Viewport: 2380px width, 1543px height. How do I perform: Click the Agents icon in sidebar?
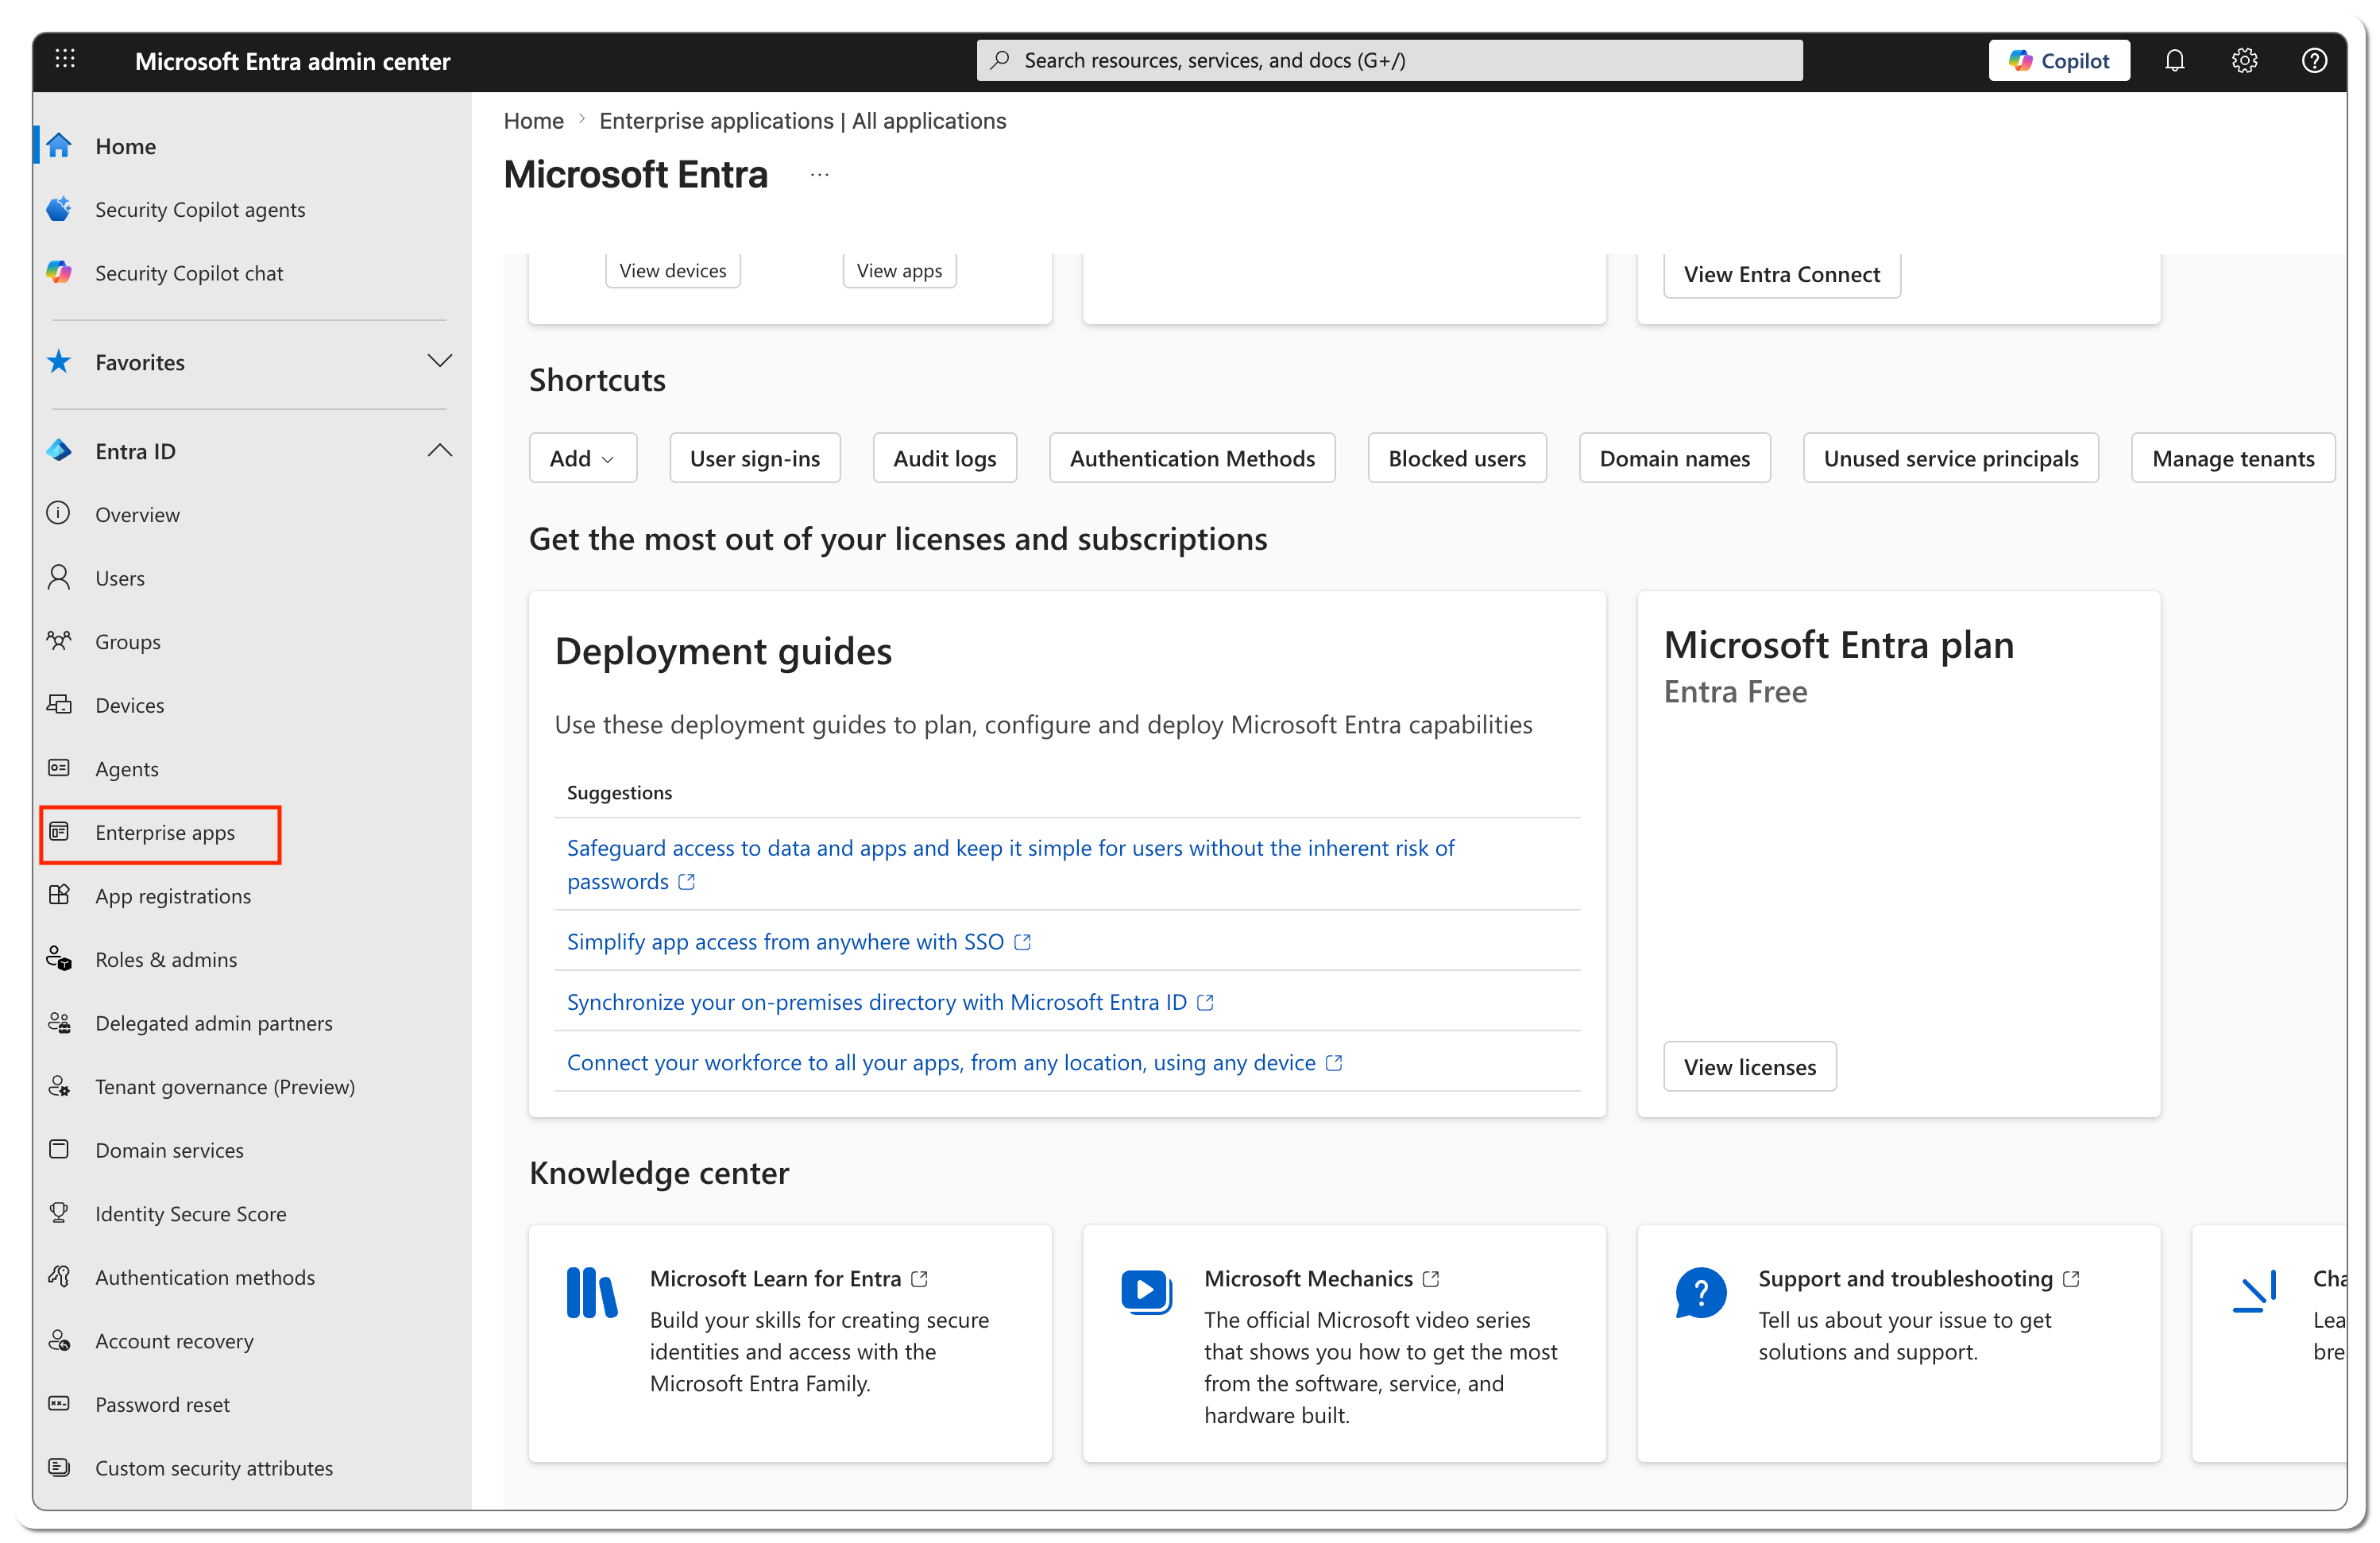(x=59, y=768)
